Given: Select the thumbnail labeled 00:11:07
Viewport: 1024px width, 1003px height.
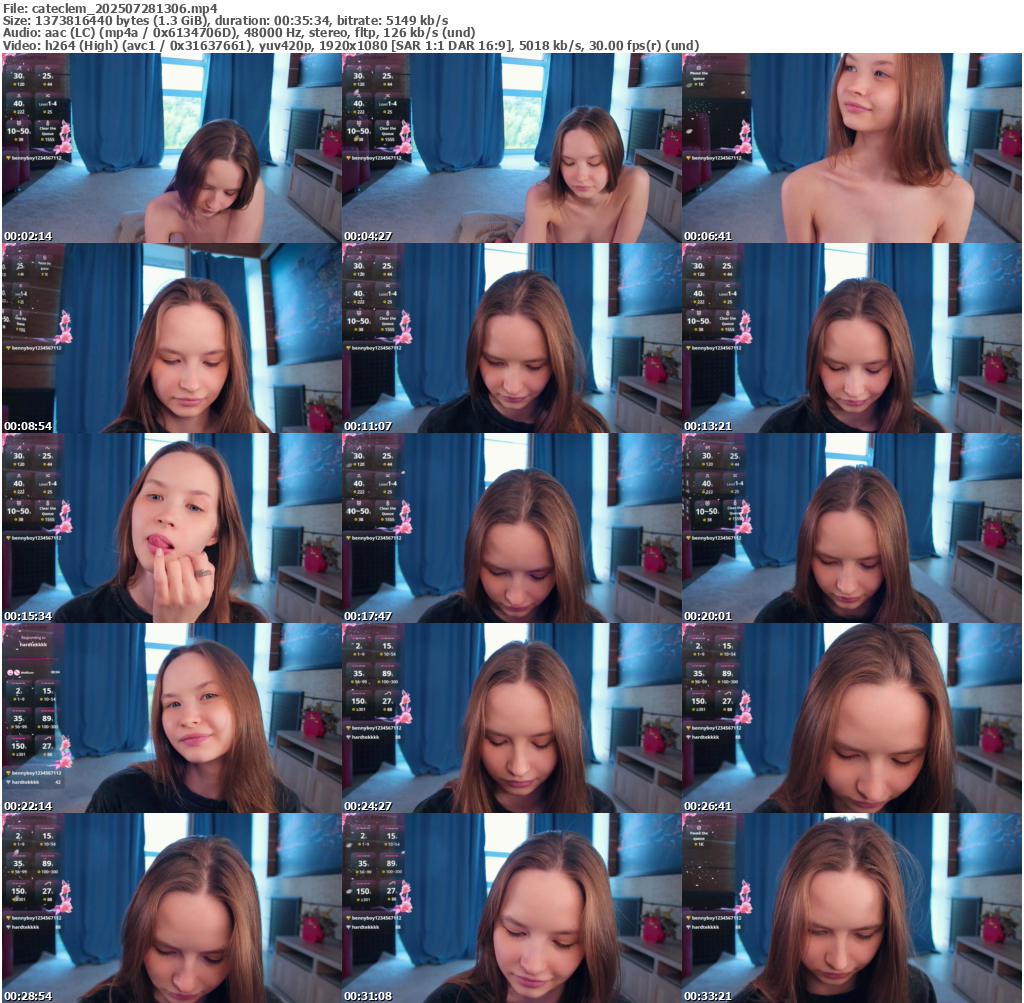Looking at the screenshot, I should [x=511, y=338].
